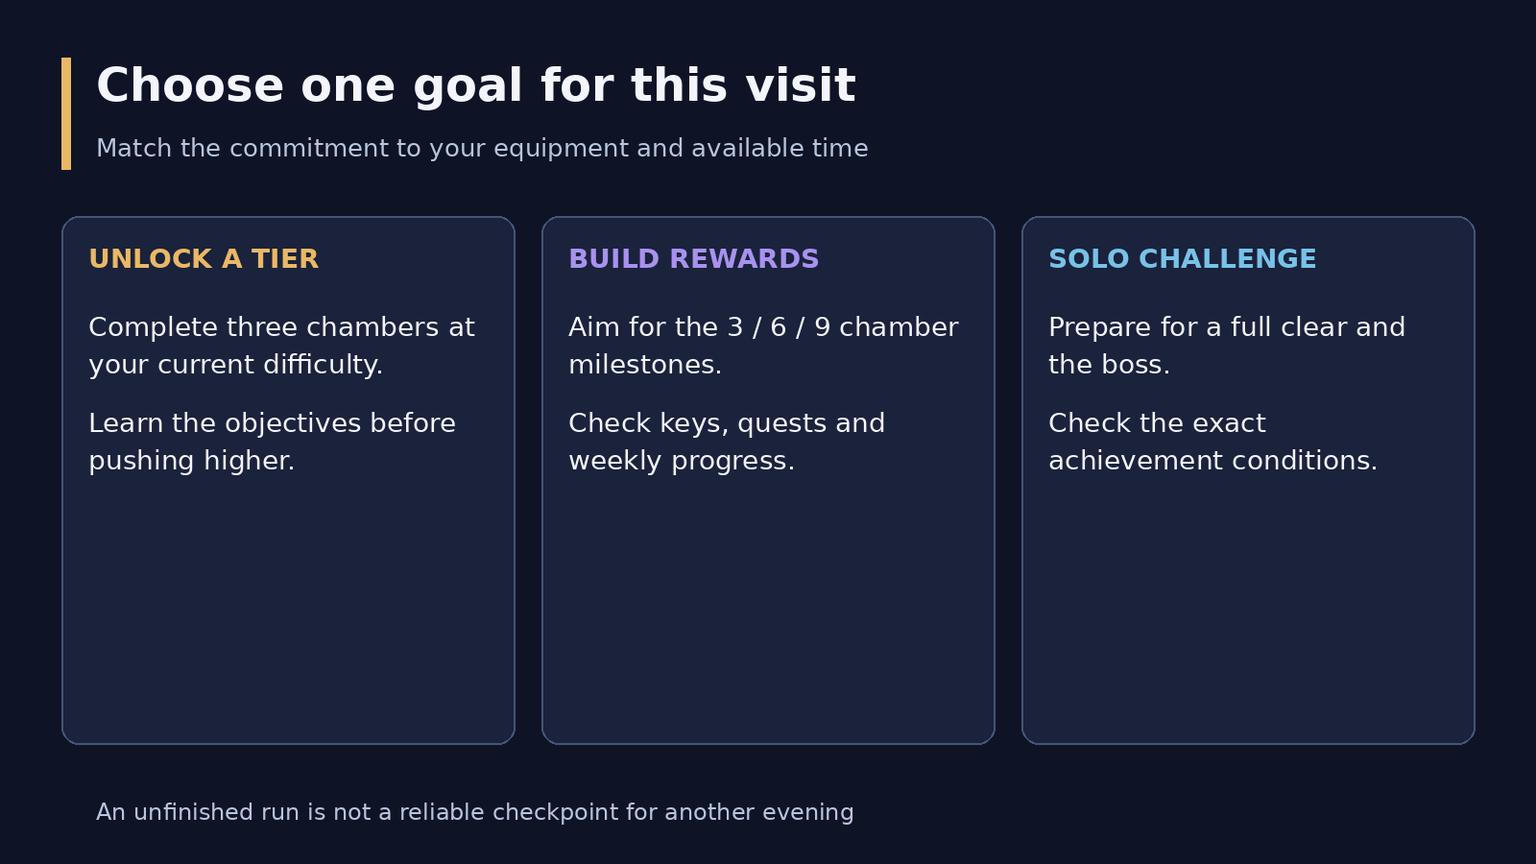This screenshot has height=864, width=1536.
Task: Click the footer note about unfinished runs
Action: click(x=475, y=812)
